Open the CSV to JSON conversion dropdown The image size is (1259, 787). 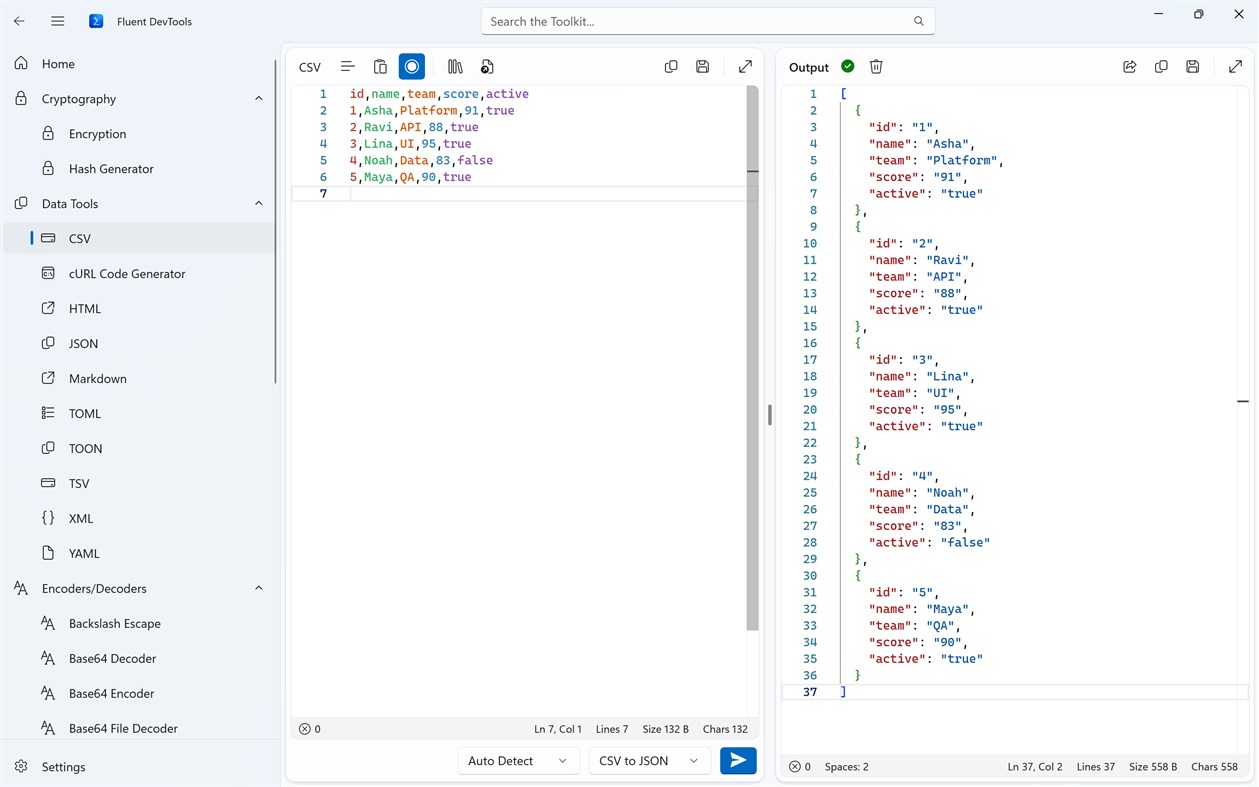(x=649, y=761)
